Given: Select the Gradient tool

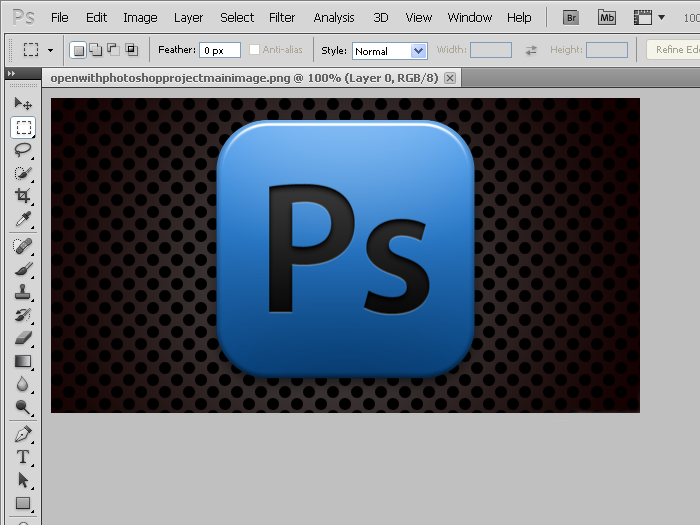Looking at the screenshot, I should coord(23,361).
